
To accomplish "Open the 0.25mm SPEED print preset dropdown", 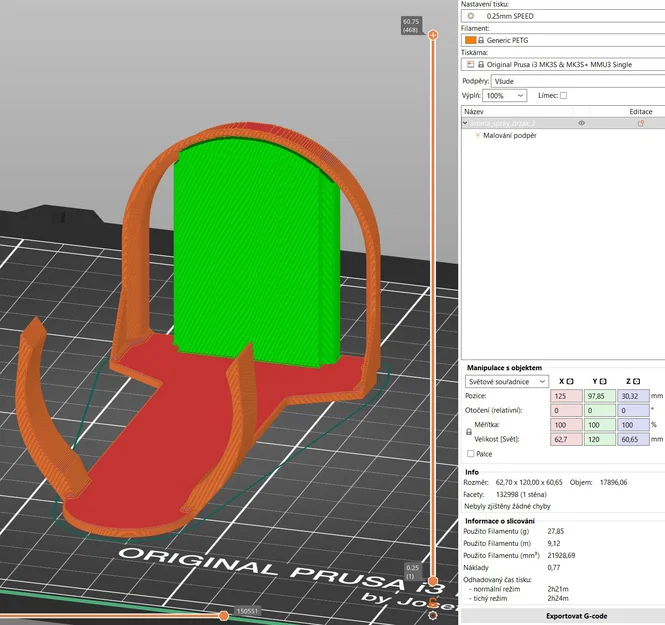I will point(563,16).
